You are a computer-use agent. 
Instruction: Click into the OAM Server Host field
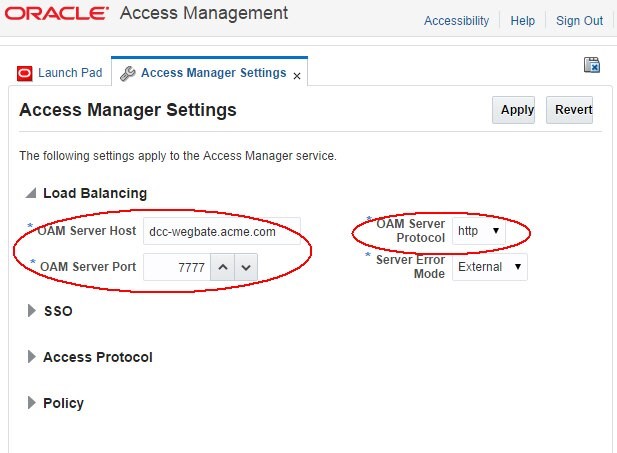tap(221, 231)
